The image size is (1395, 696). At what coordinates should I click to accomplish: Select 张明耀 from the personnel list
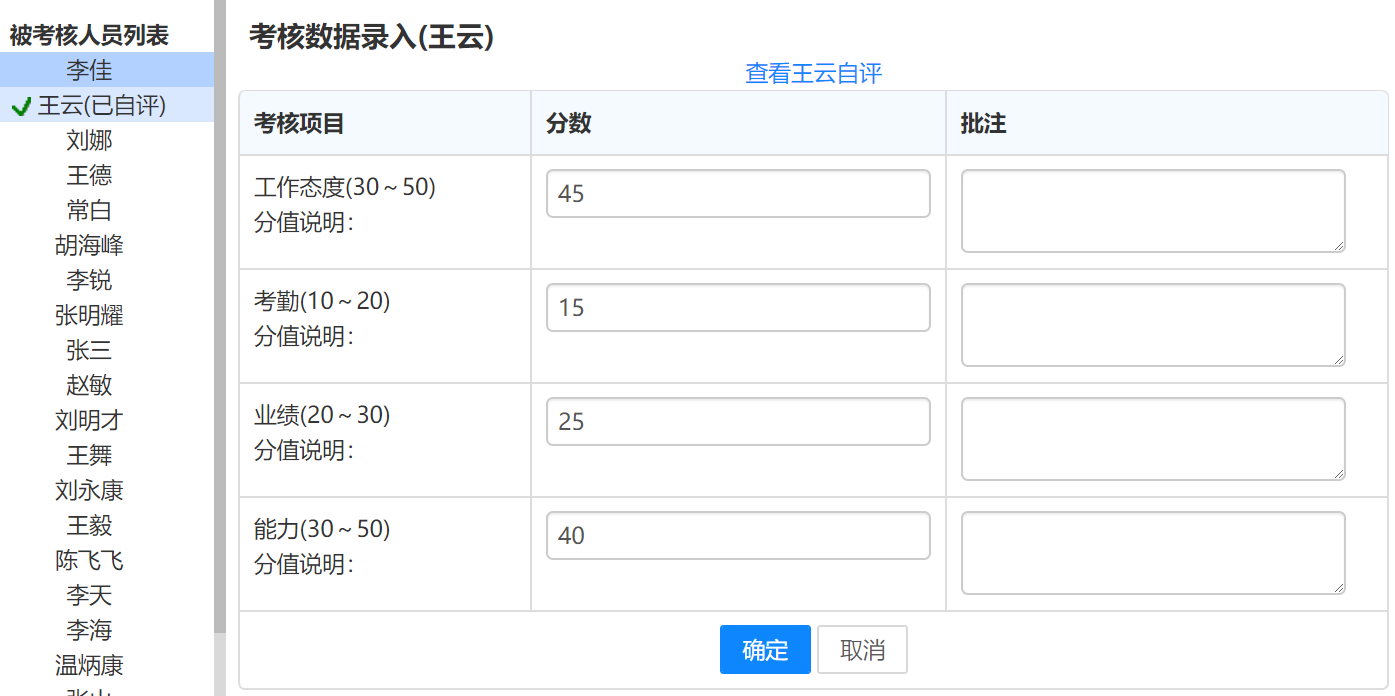tap(89, 316)
